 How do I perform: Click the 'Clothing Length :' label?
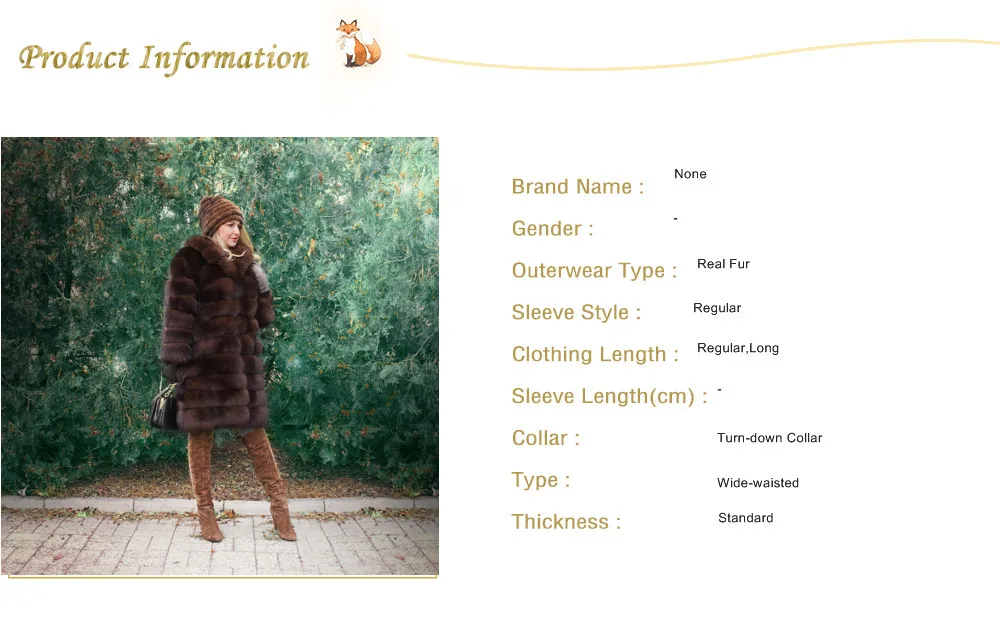tap(595, 354)
